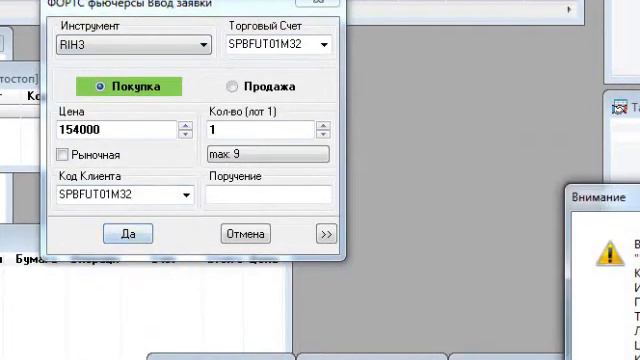Confirm the order with Да button
Viewport: 640px width, 360px height.
point(128,234)
